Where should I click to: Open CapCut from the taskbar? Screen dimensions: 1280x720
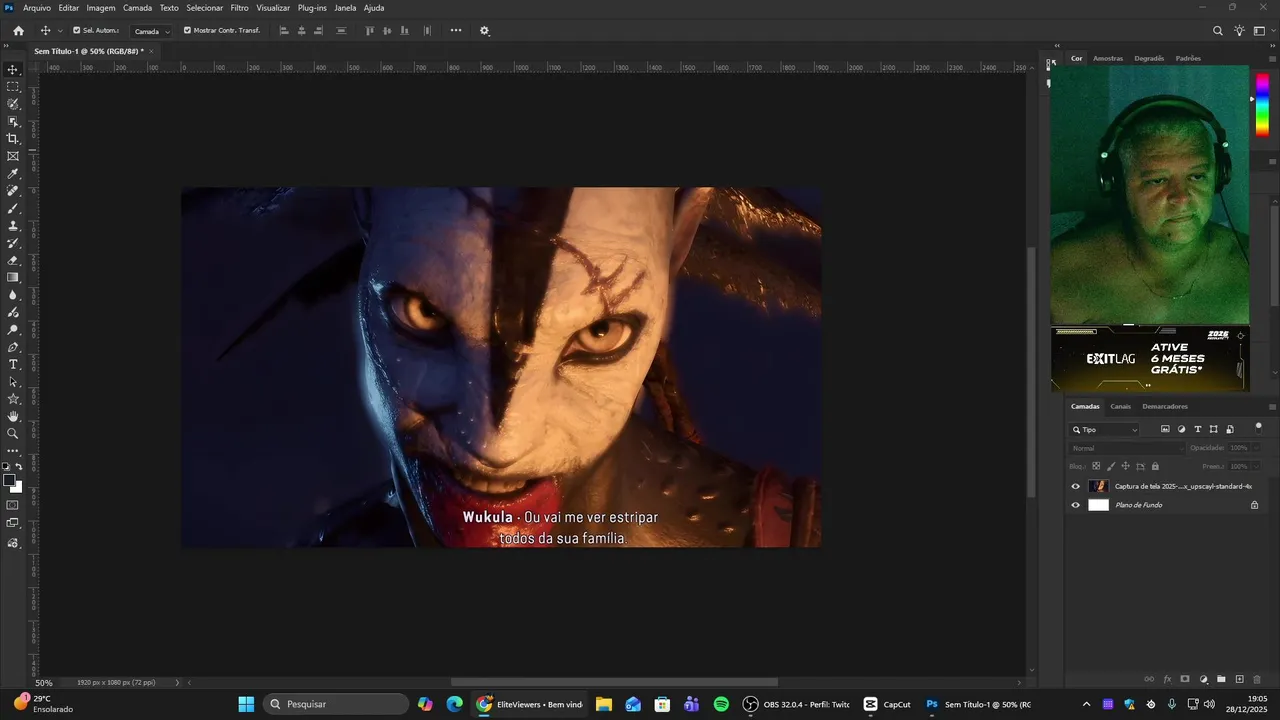click(x=887, y=704)
